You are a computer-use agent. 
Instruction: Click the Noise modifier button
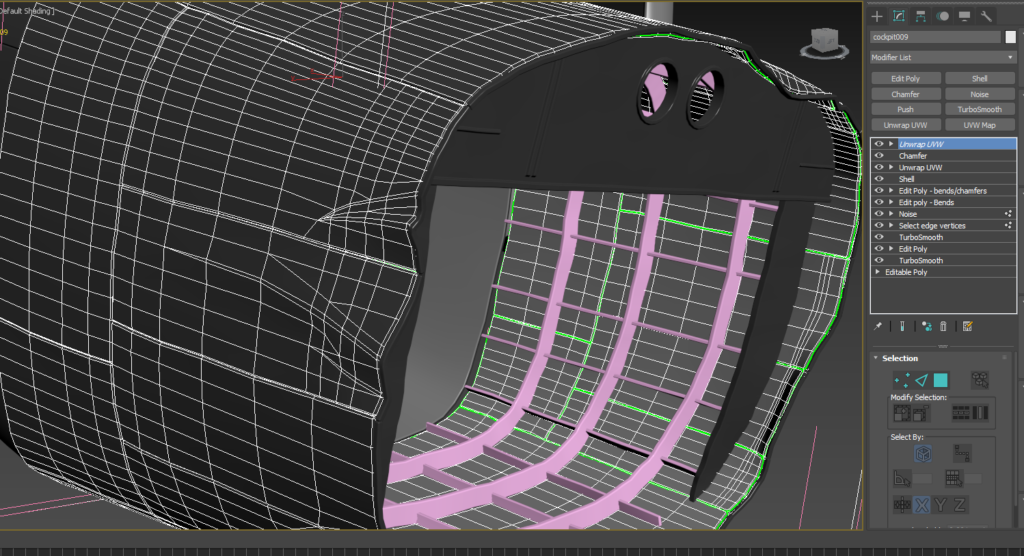tap(980, 94)
